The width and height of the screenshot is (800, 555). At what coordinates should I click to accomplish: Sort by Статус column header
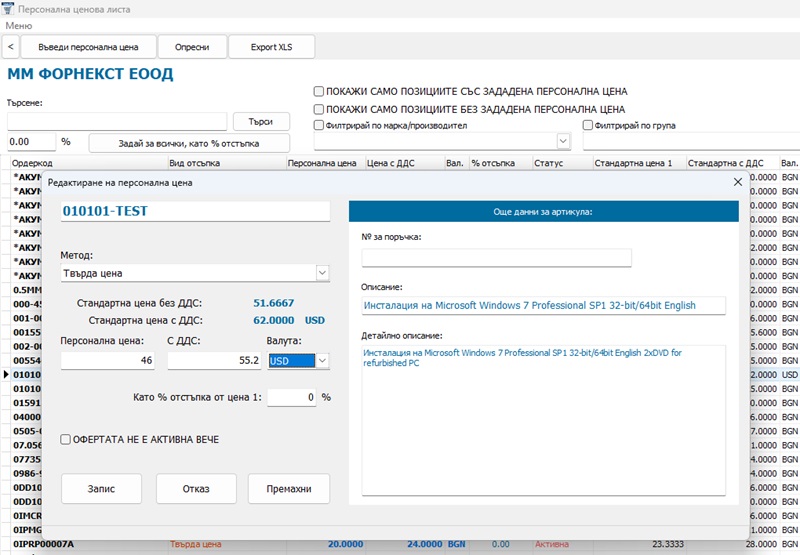click(x=562, y=163)
